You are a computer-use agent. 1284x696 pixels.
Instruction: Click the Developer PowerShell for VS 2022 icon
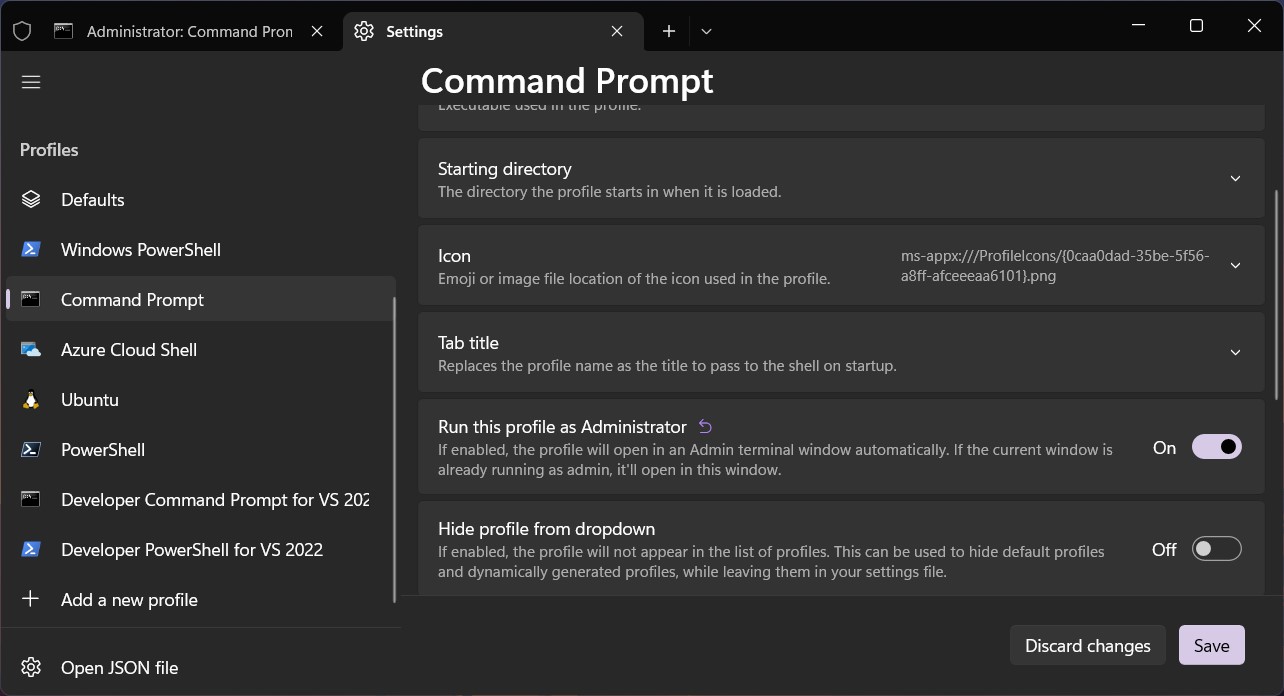[x=31, y=550]
